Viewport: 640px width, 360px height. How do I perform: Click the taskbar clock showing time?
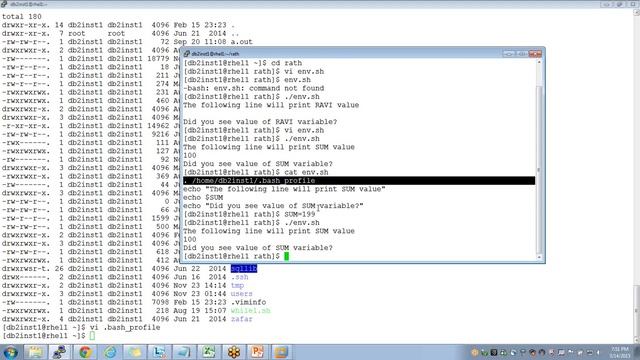[x=620, y=352]
